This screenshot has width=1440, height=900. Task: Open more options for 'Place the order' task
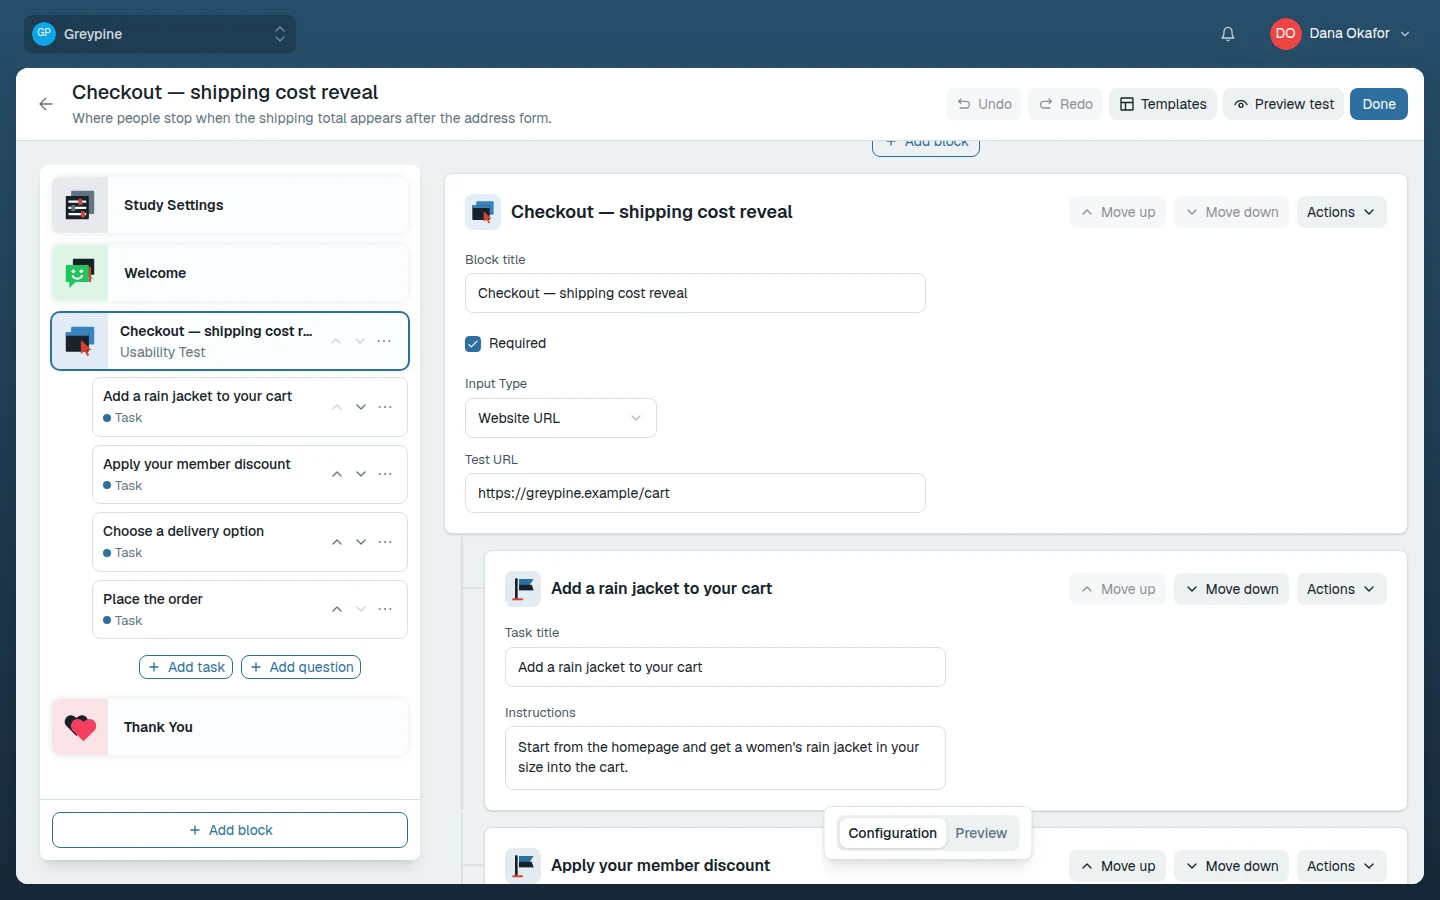pos(385,609)
